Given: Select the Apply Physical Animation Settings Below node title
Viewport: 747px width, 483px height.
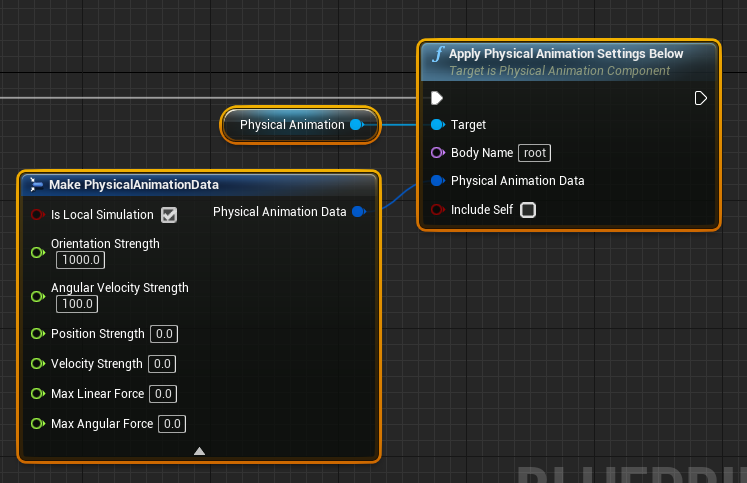Looking at the screenshot, I should coord(566,54).
